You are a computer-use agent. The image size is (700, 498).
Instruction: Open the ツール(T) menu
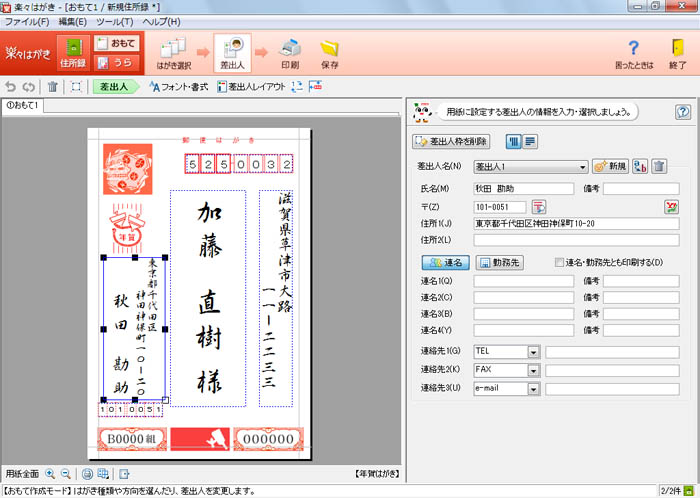click(115, 21)
